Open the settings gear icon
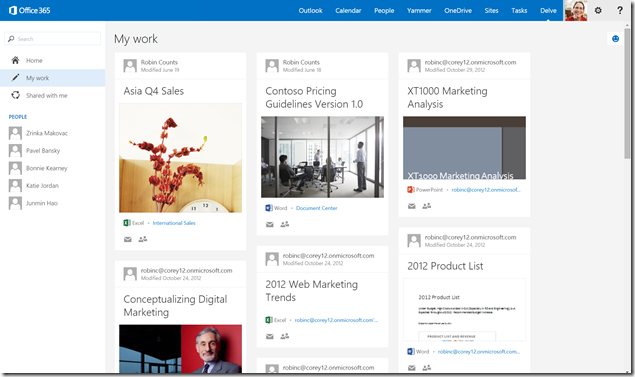635x377 pixels. [598, 11]
